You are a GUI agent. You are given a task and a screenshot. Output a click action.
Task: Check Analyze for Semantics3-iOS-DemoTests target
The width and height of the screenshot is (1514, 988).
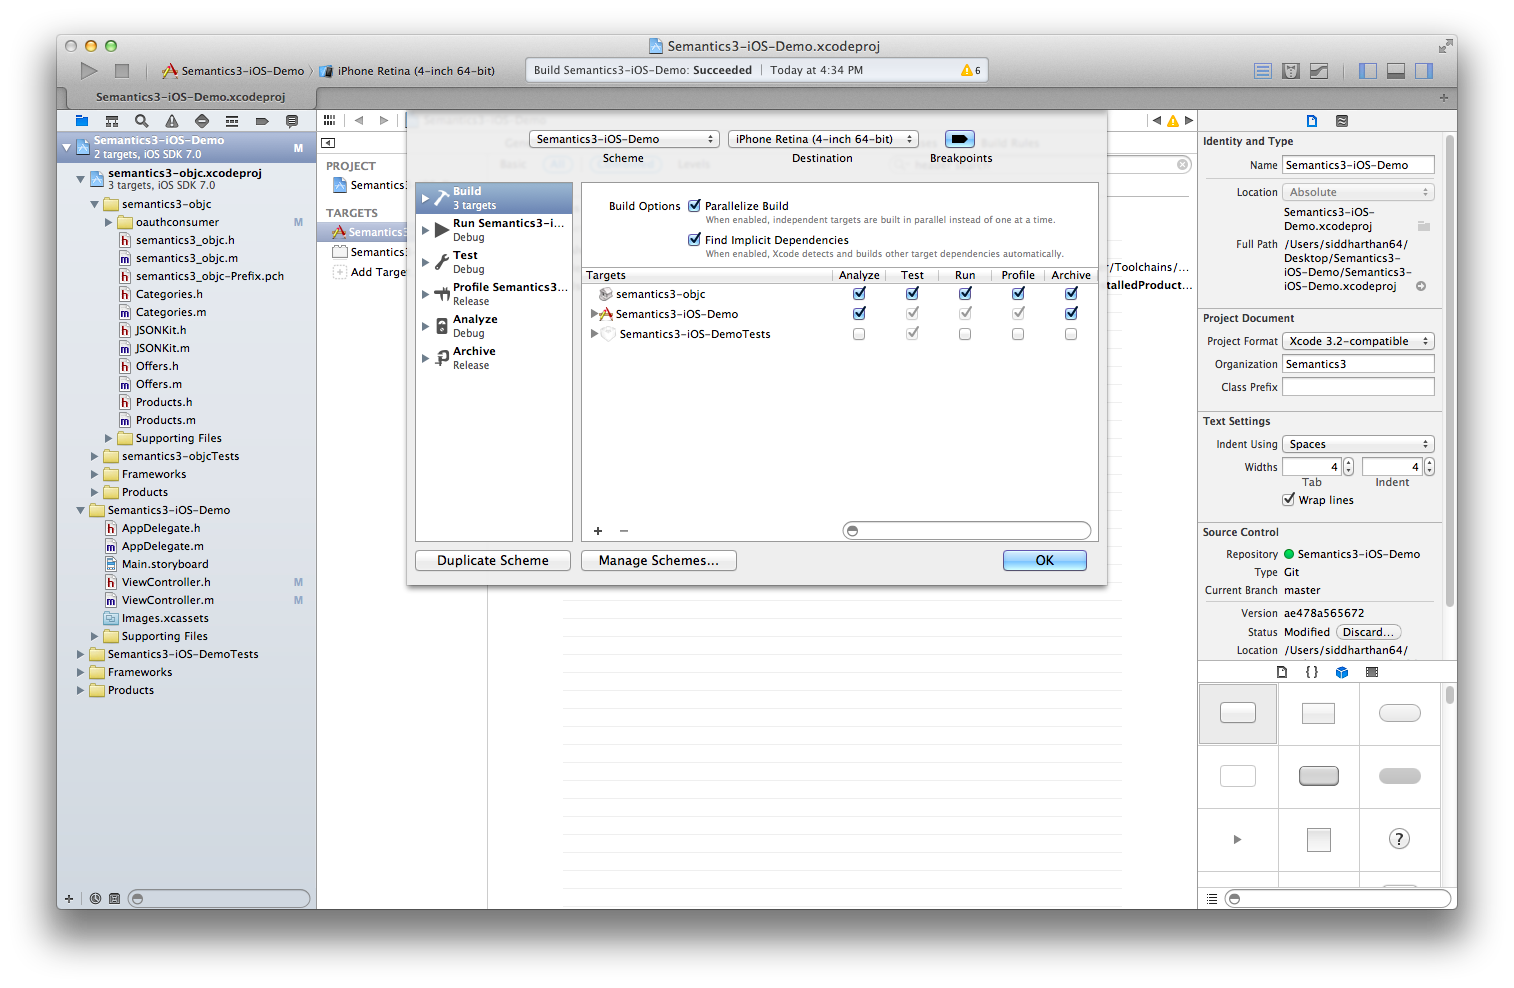(x=859, y=334)
